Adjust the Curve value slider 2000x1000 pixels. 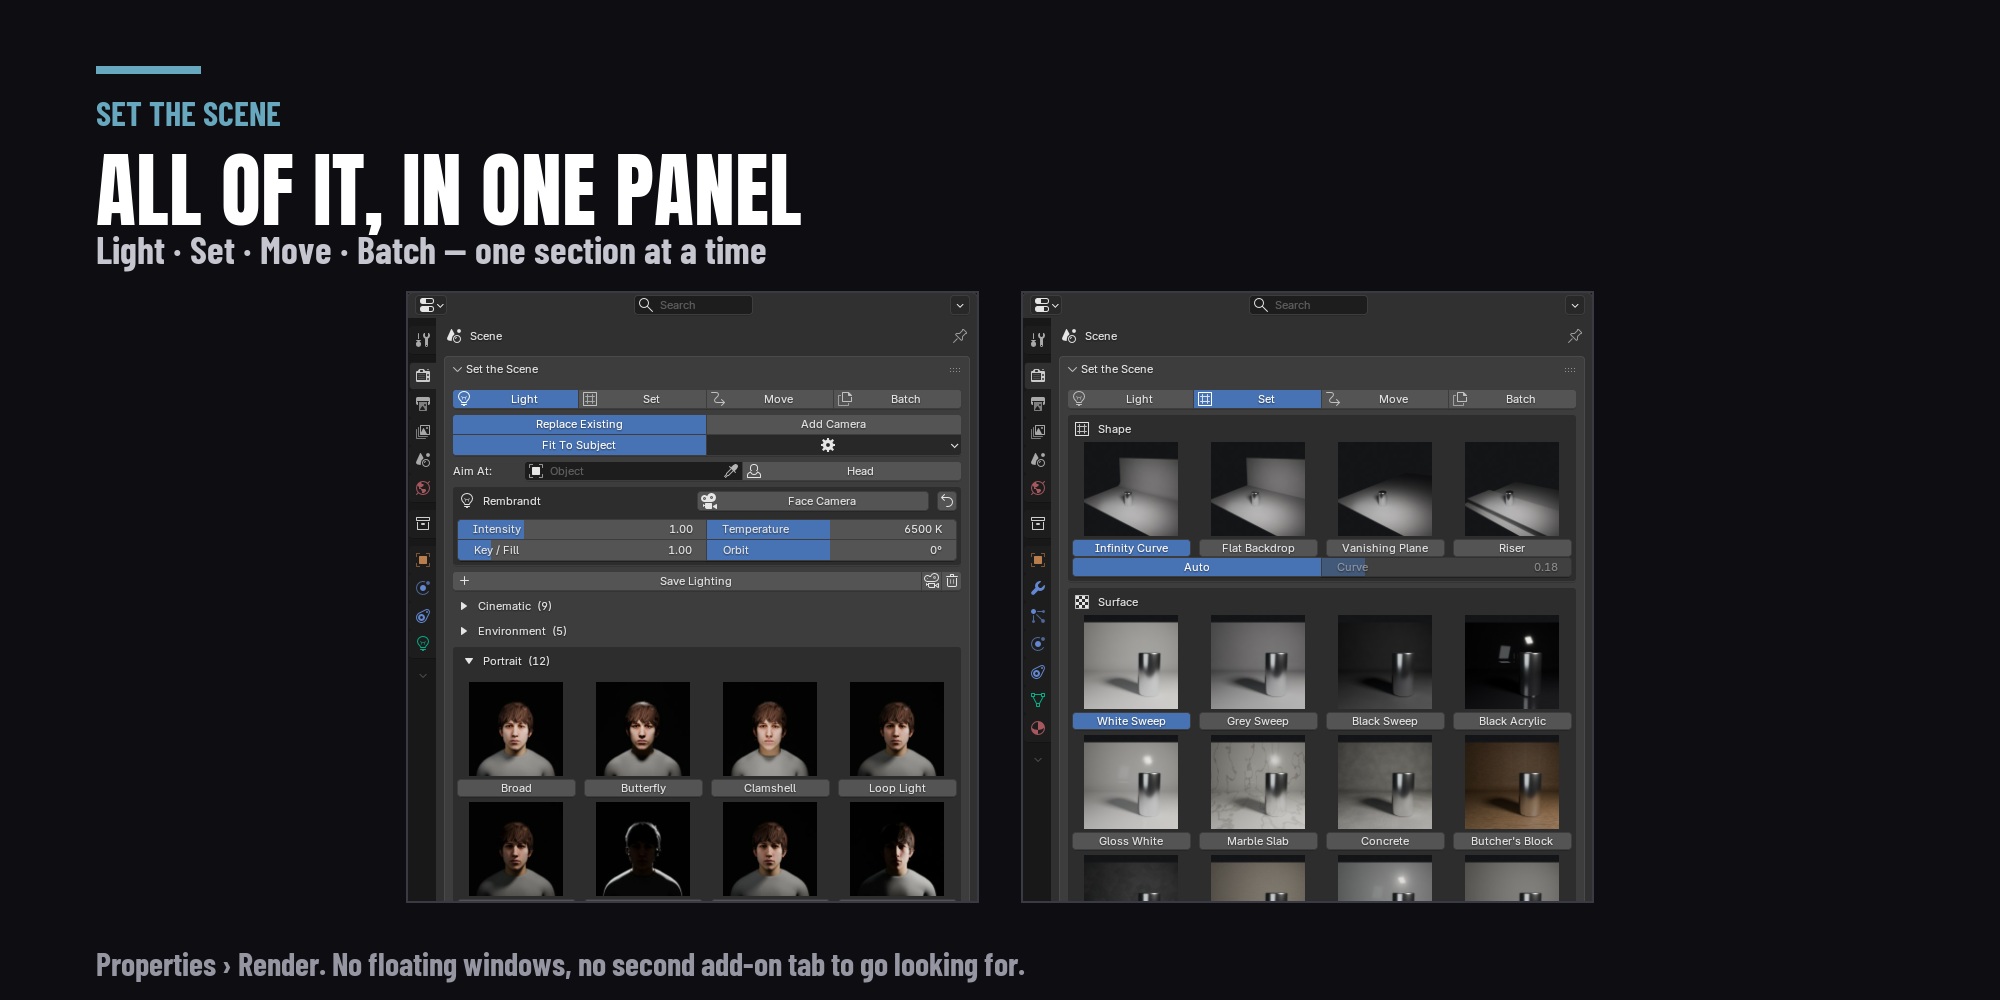click(x=1448, y=567)
